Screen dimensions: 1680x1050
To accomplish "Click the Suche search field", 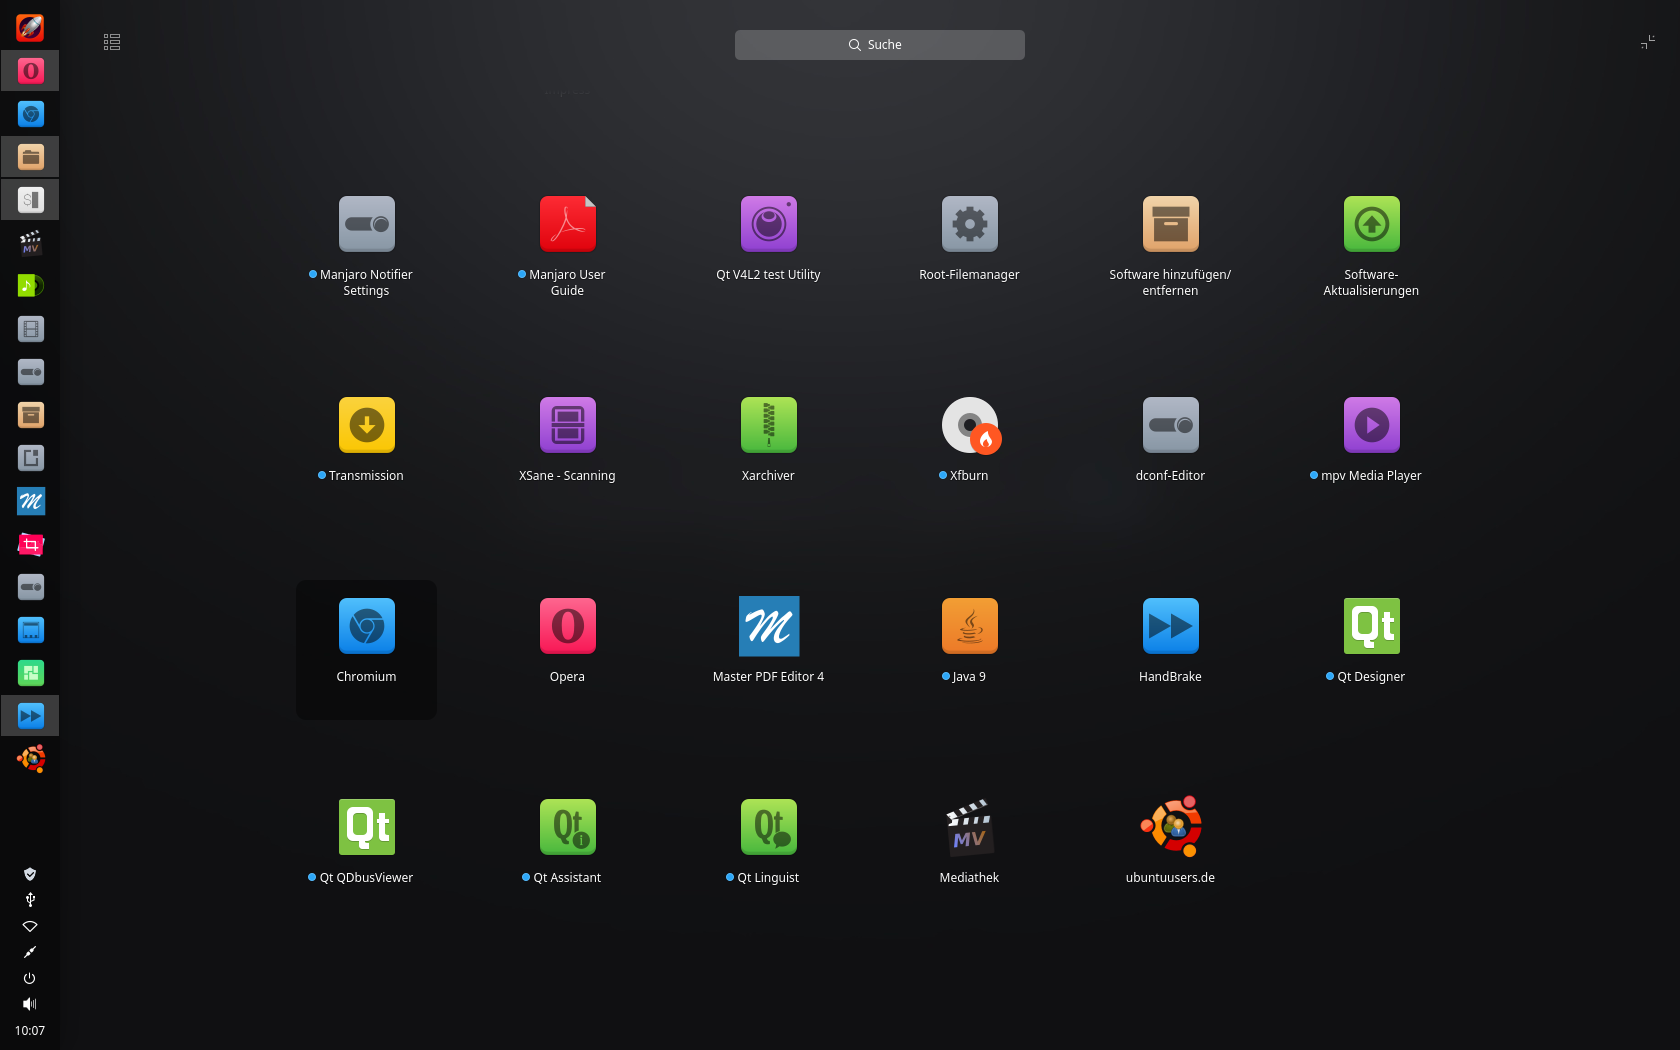I will tap(880, 45).
